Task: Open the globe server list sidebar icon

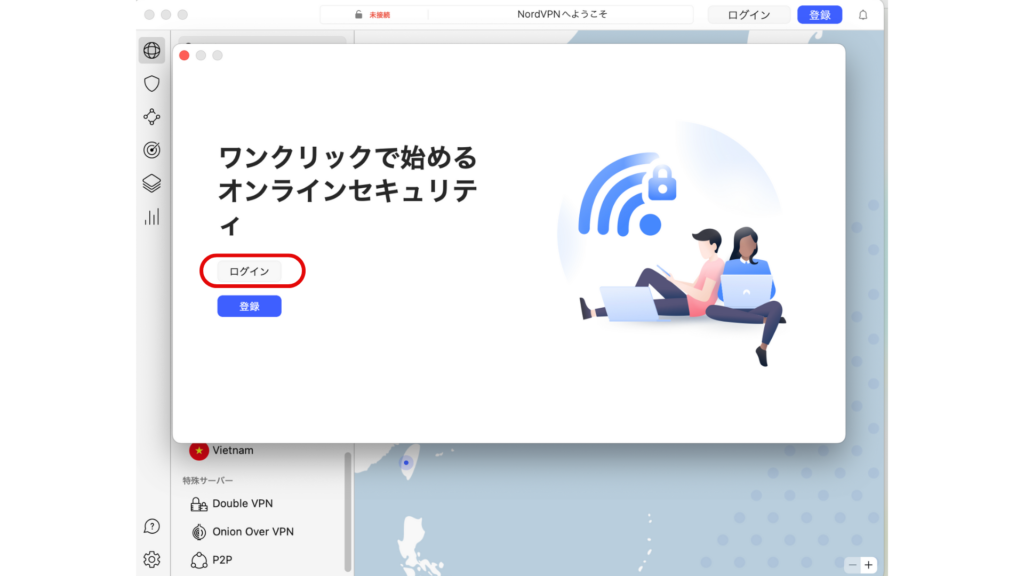Action: (152, 50)
